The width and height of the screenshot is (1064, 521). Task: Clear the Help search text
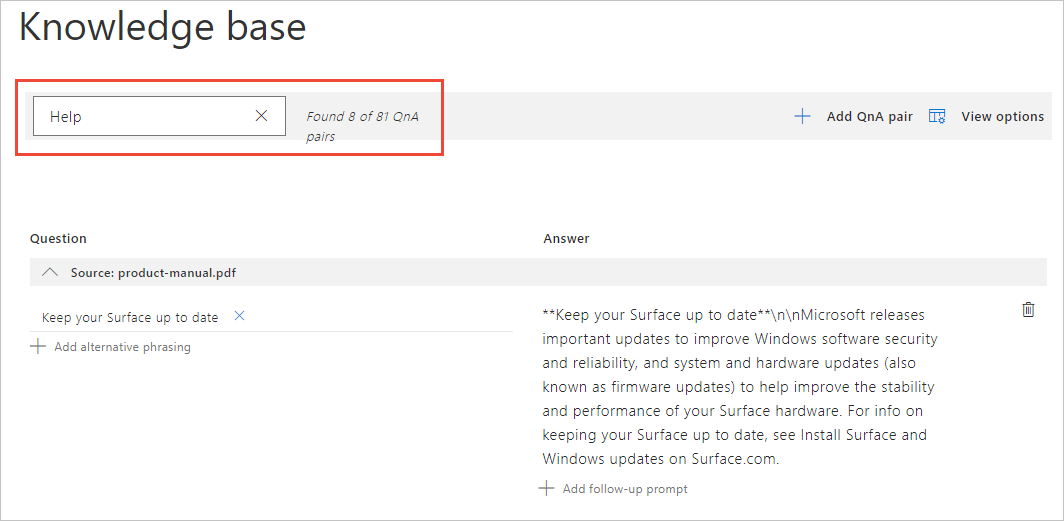click(x=261, y=116)
